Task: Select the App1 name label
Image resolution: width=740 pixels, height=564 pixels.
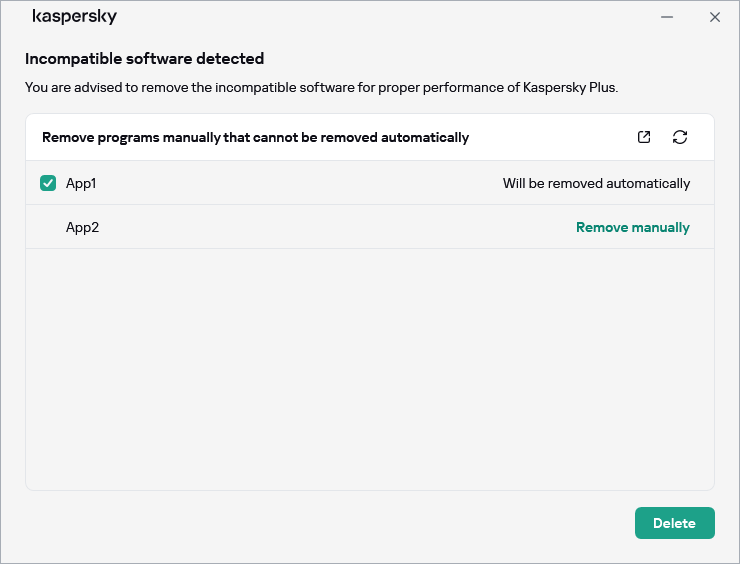Action: 81,183
